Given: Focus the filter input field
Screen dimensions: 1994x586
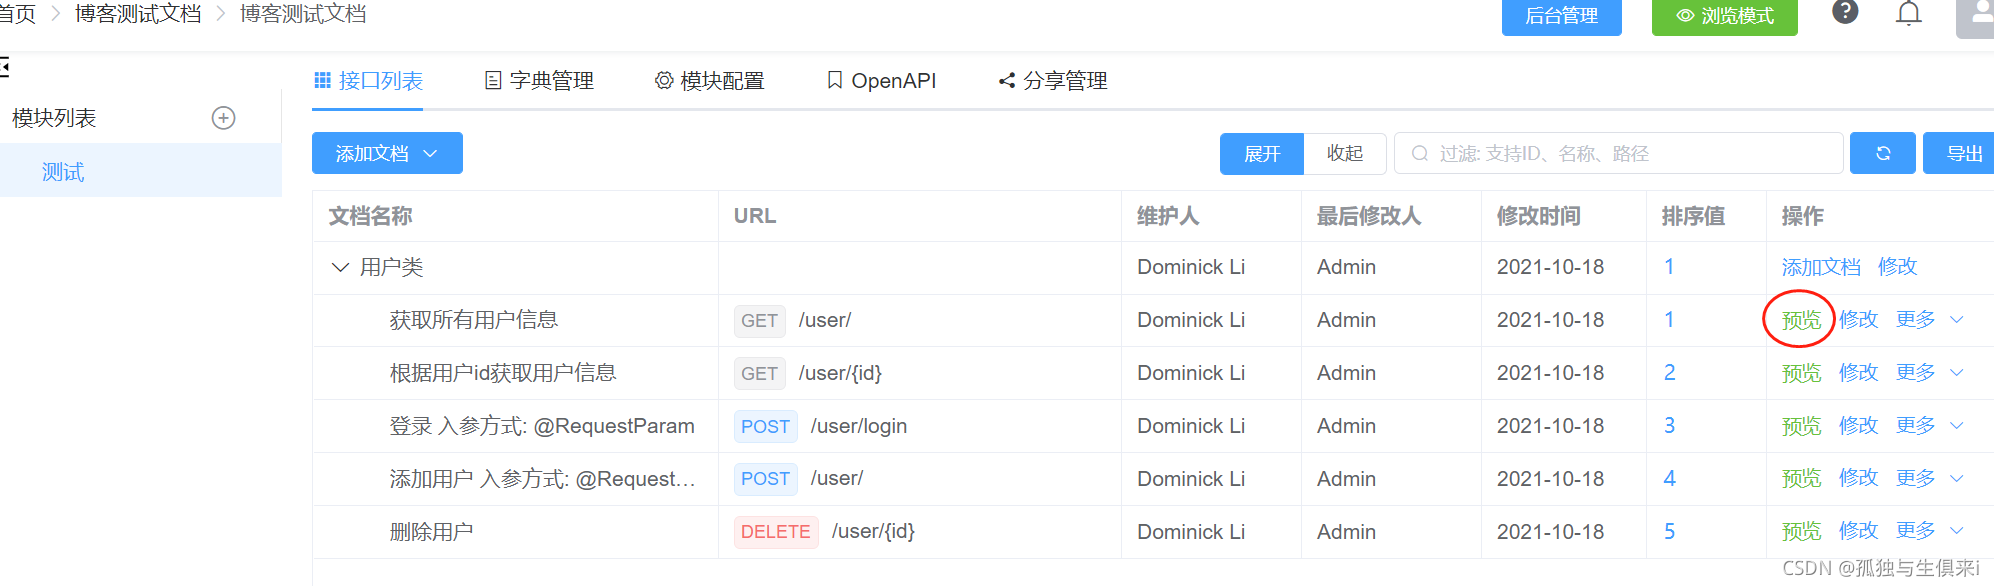Looking at the screenshot, I should [x=1618, y=153].
